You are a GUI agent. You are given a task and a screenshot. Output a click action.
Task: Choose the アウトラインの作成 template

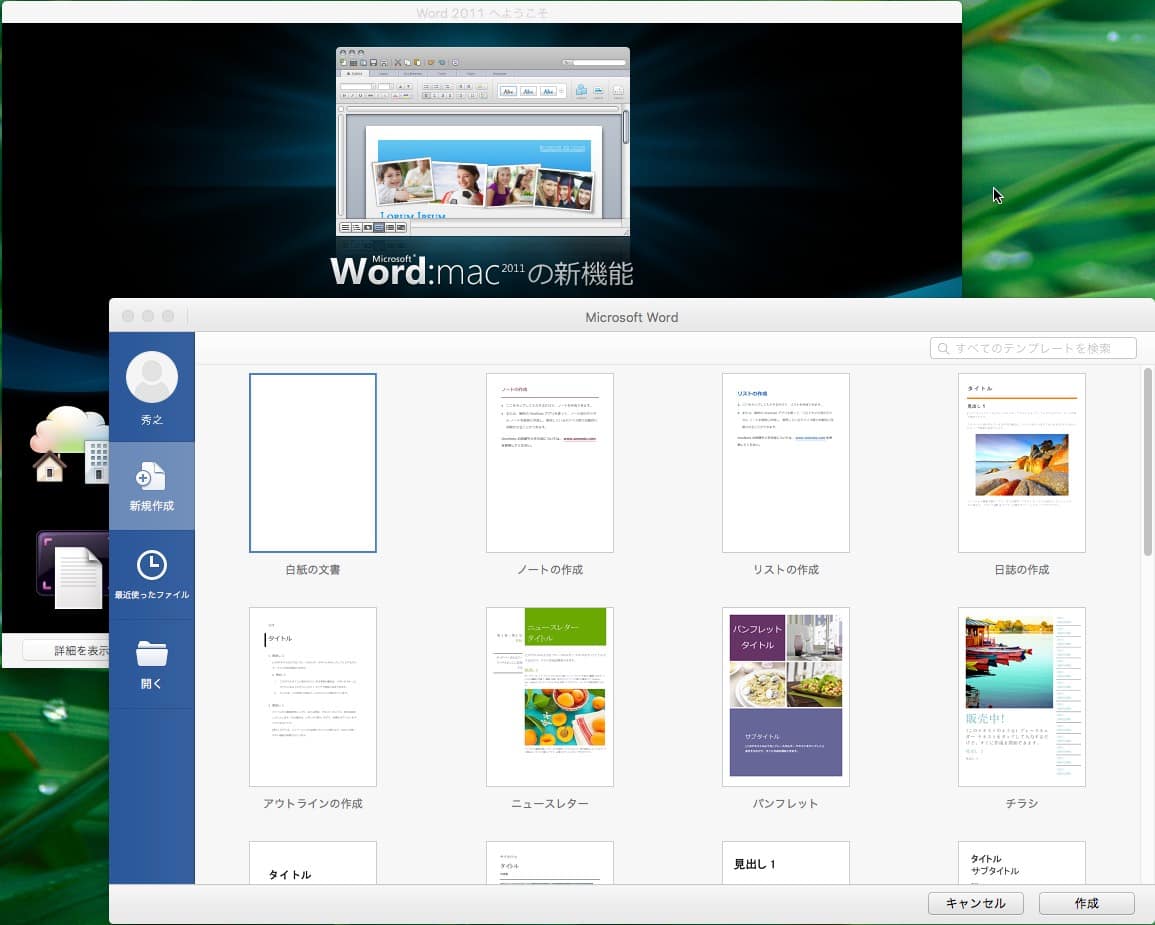[x=313, y=696]
